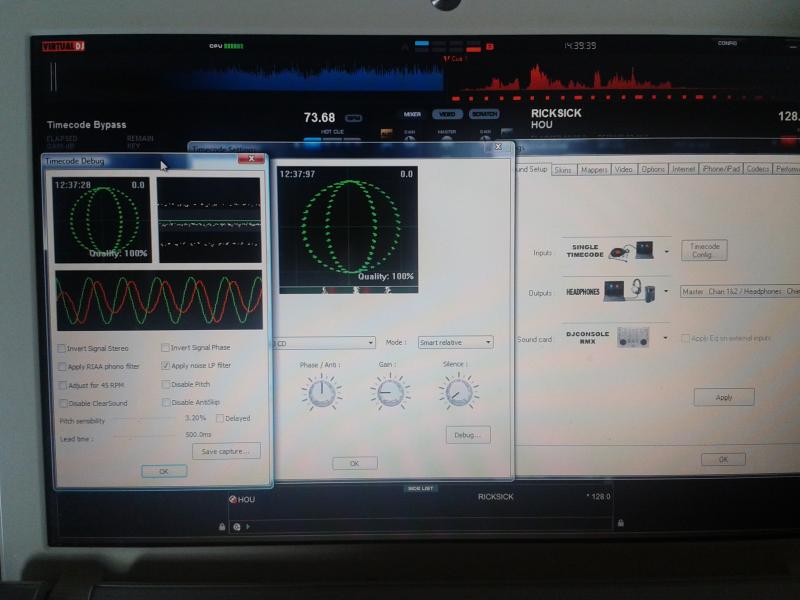
Task: Click the small red square button beside deck indicators
Action: pos(490,47)
